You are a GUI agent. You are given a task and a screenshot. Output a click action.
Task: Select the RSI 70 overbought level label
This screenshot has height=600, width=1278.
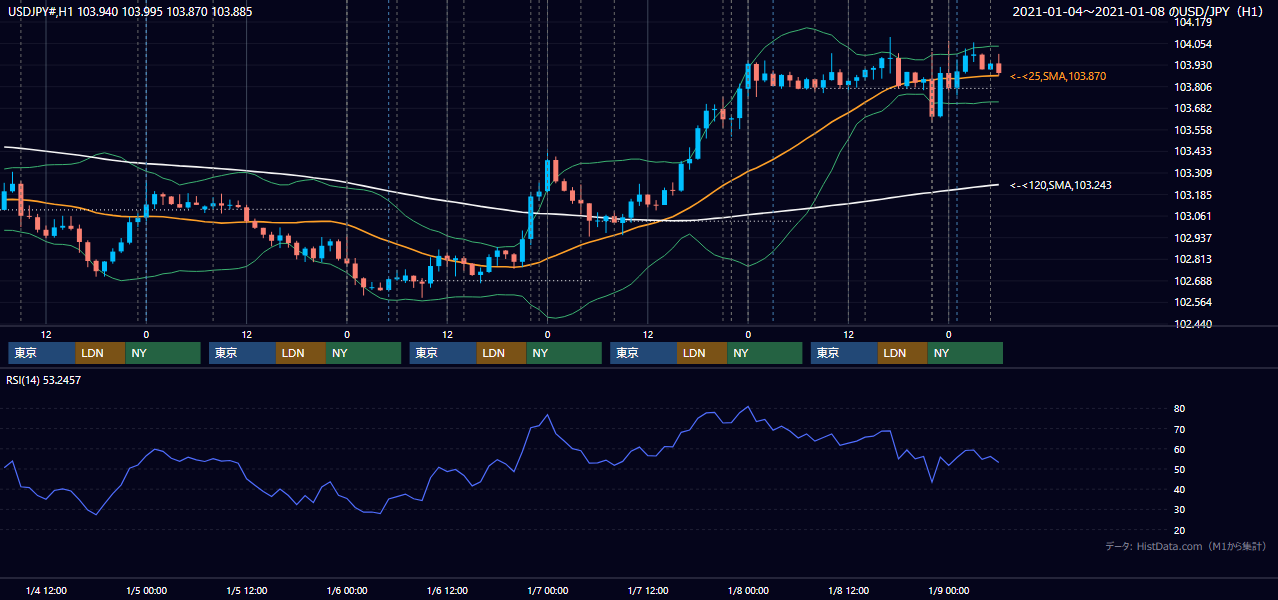(x=1180, y=429)
